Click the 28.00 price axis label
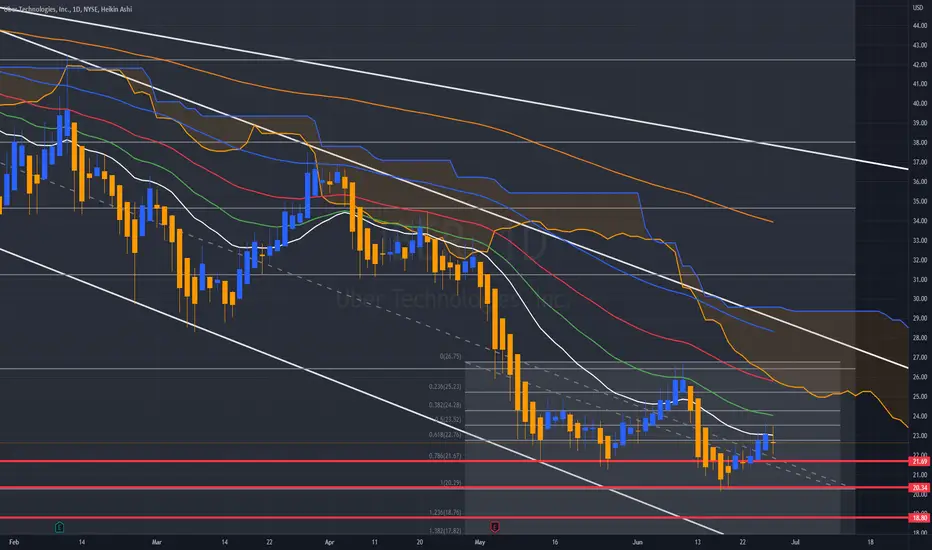The height and width of the screenshot is (550, 932). click(x=920, y=338)
